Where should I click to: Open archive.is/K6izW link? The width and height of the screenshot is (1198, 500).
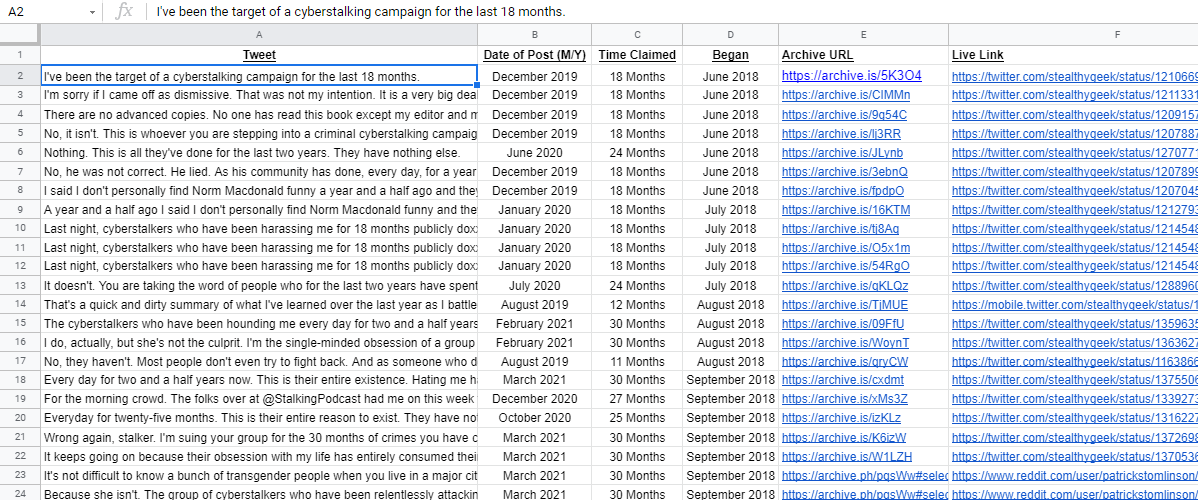[843, 437]
